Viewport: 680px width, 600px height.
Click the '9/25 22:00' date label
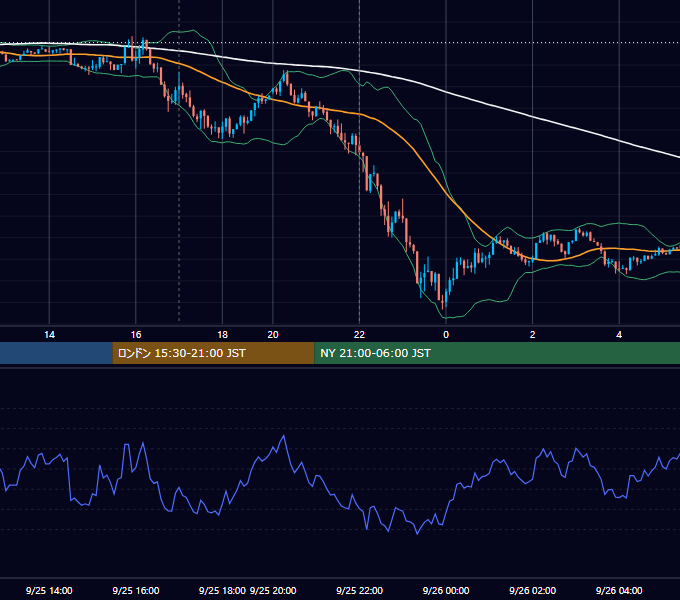point(359,590)
